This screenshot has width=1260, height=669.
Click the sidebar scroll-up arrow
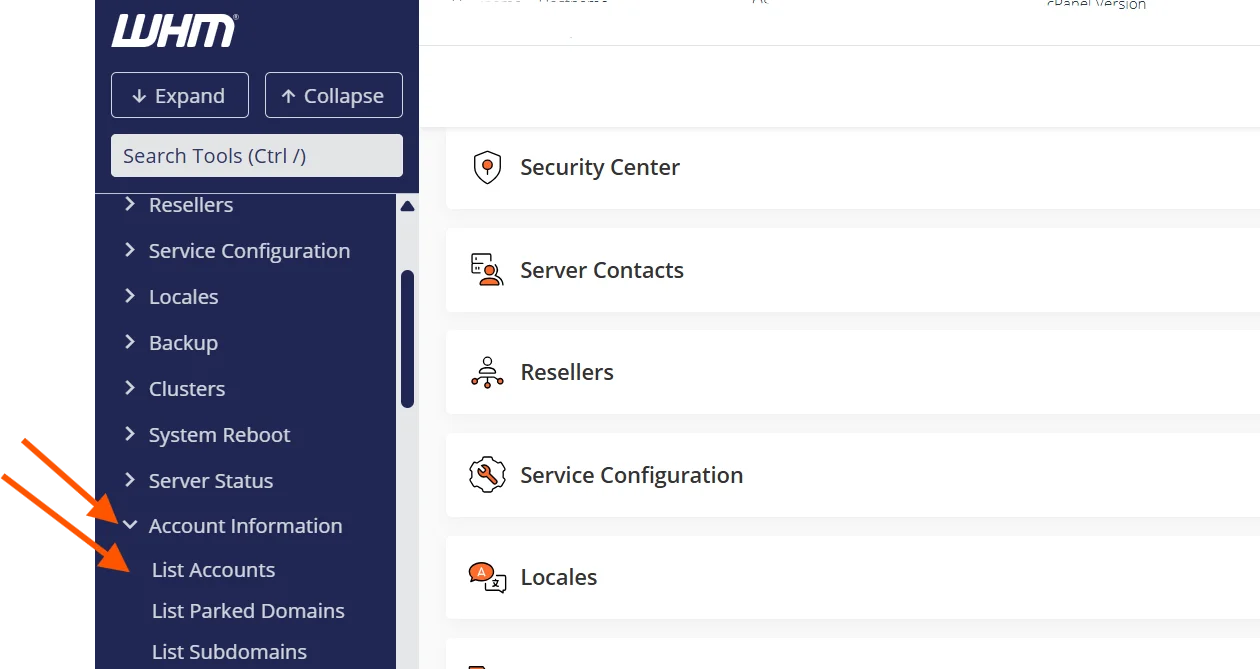pos(407,207)
